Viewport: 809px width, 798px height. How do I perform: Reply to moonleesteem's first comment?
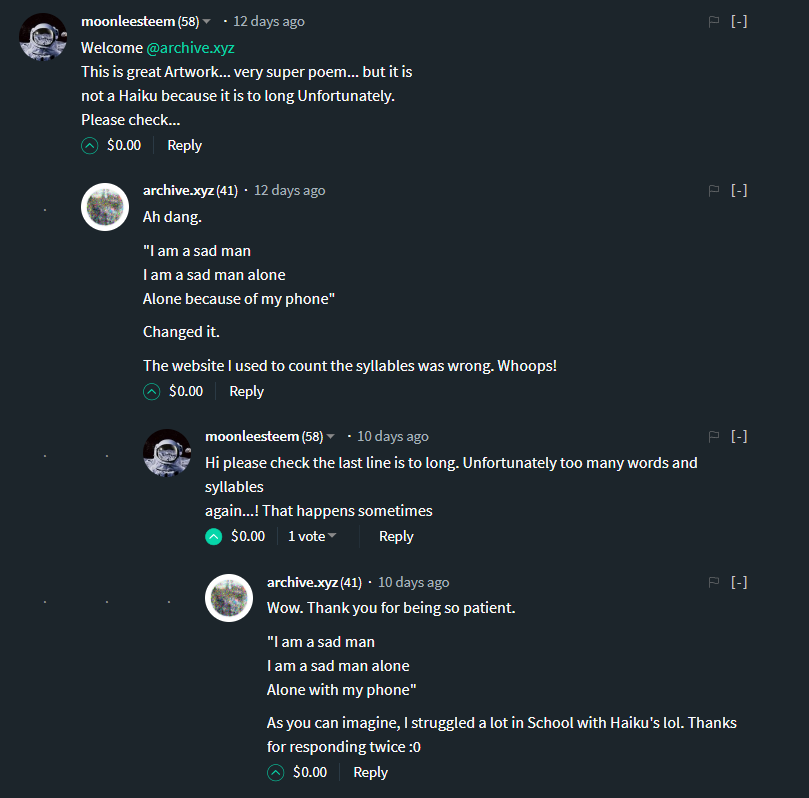click(x=184, y=146)
